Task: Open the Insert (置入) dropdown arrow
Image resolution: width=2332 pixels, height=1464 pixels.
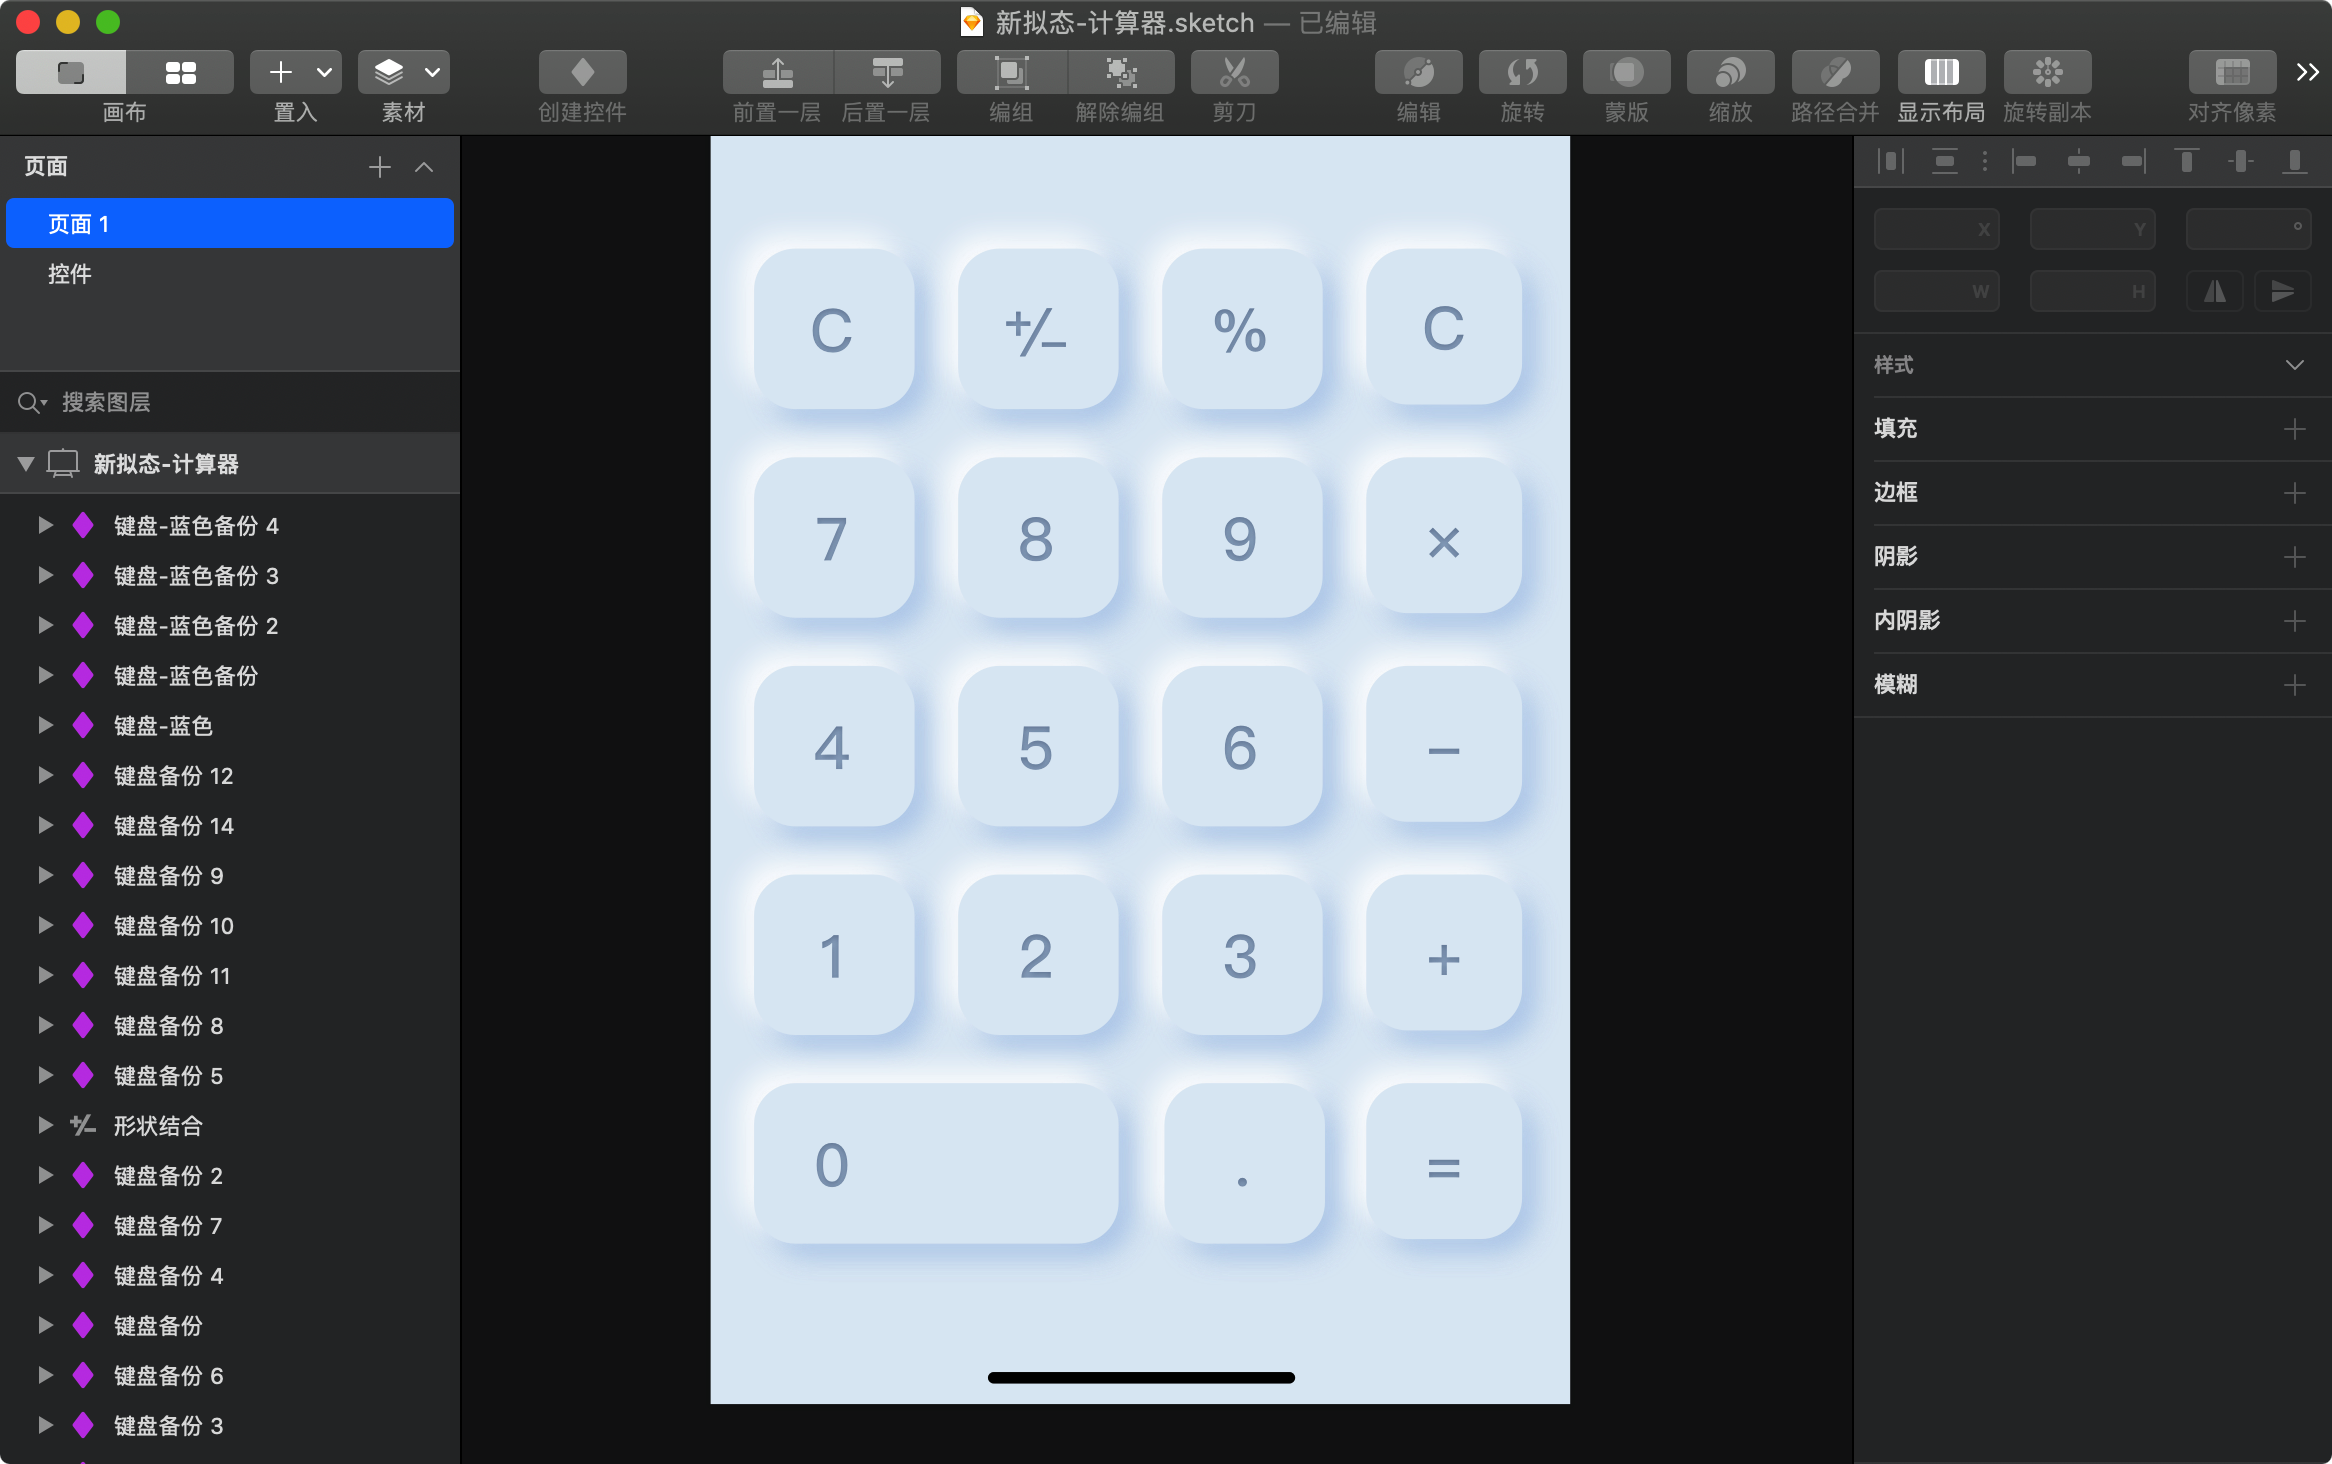Action: point(324,73)
